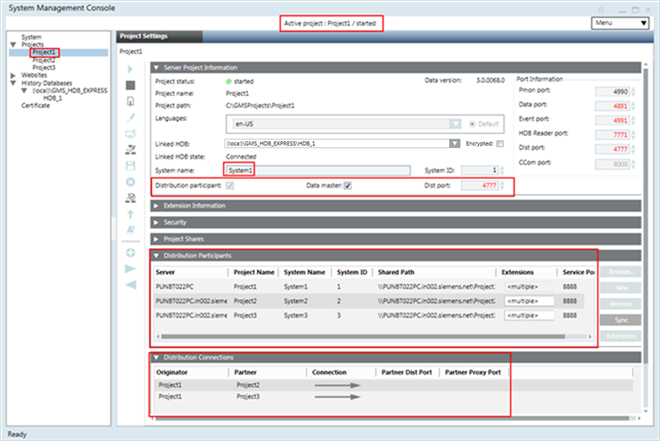Click the plus circle icon in toolbar
Image resolution: width=660 pixels, height=441 pixels.
[x=130, y=253]
